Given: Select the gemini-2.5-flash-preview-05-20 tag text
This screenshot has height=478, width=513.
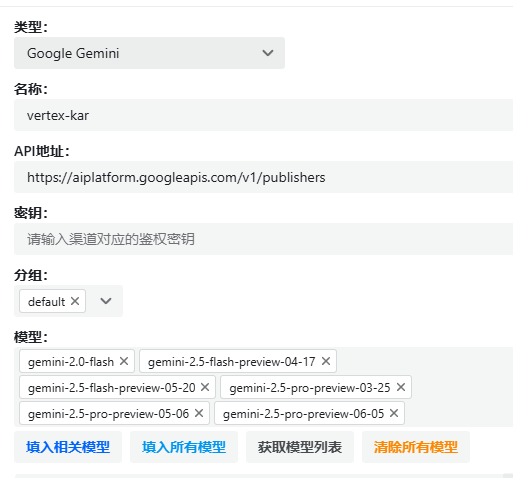Looking at the screenshot, I should click(112, 388).
